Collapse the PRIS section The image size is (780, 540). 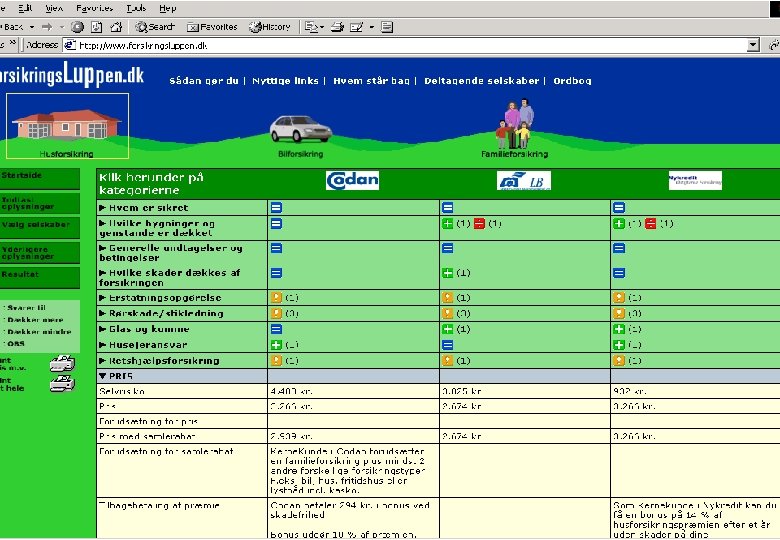pyautogui.click(x=116, y=376)
